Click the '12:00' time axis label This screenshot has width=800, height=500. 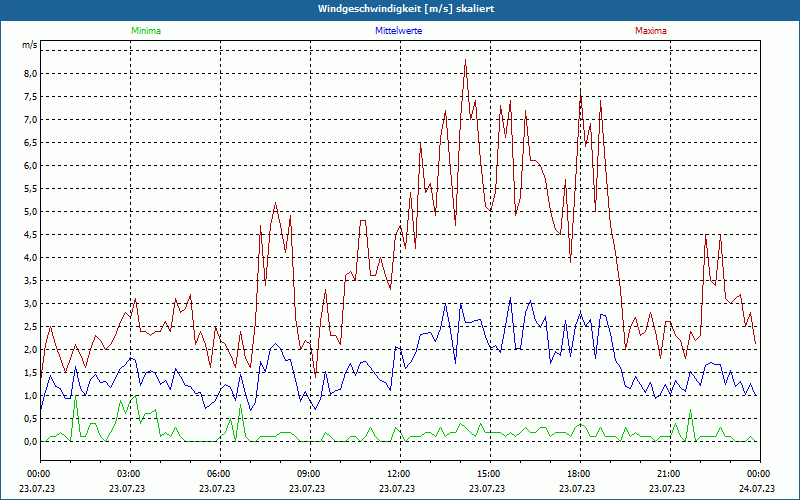[397, 474]
